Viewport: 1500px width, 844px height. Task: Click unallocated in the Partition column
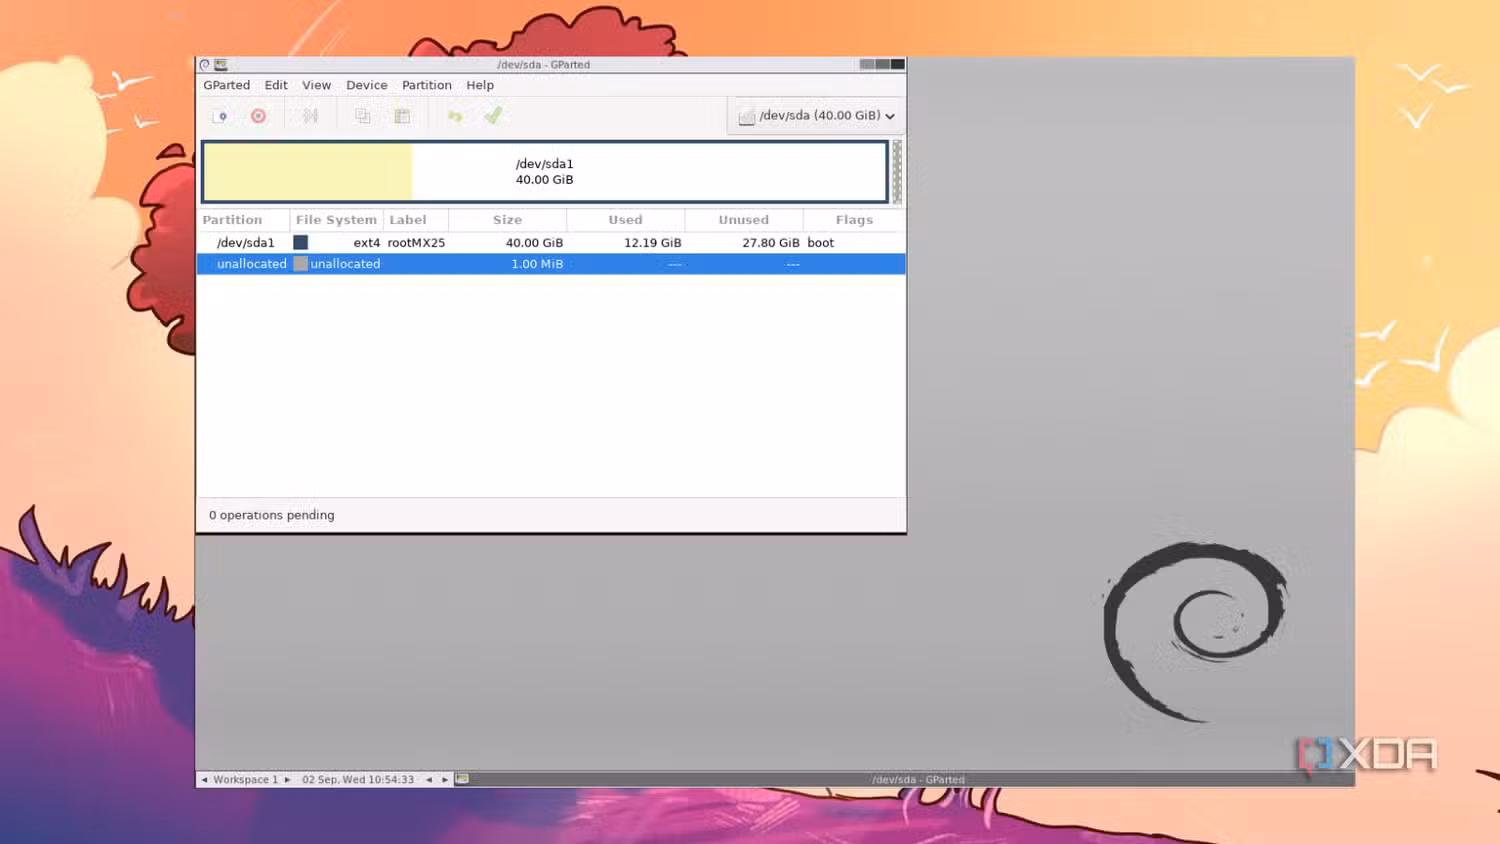click(251, 264)
